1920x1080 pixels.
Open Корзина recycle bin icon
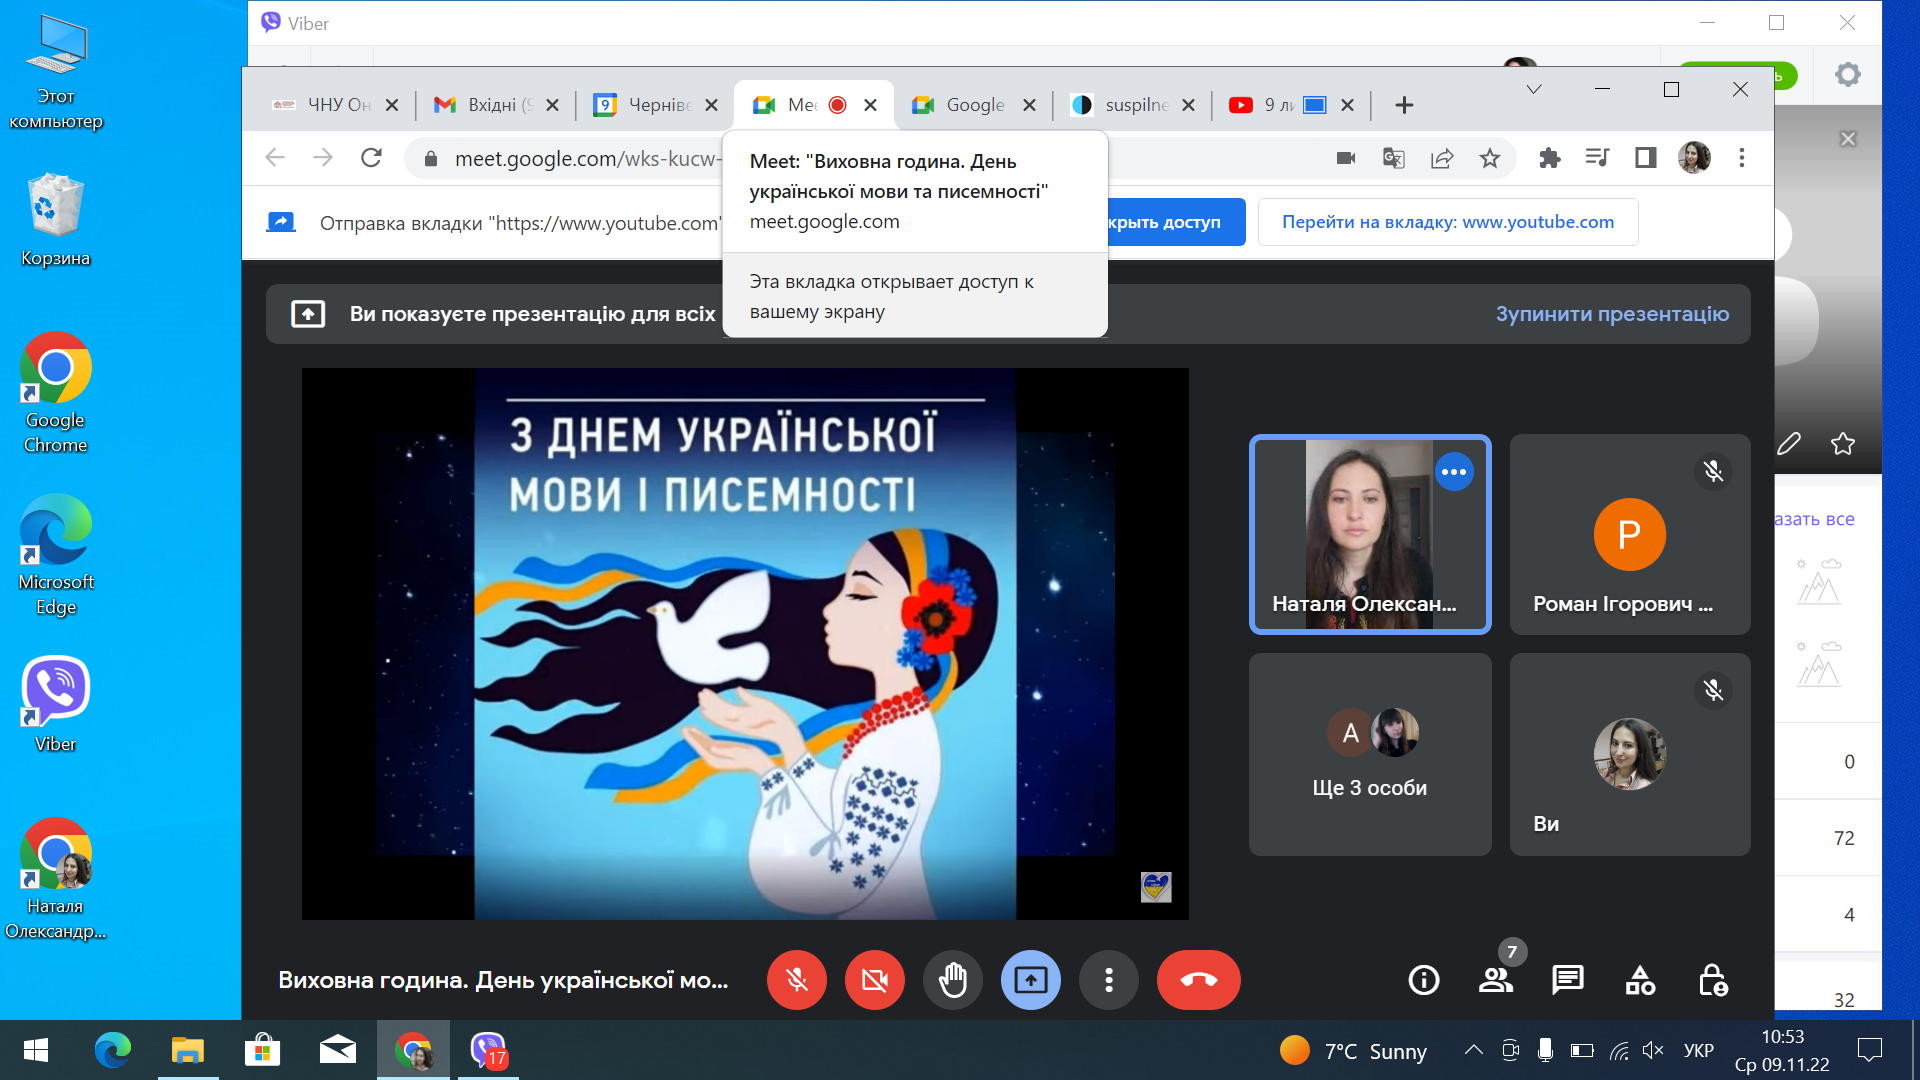coord(56,220)
